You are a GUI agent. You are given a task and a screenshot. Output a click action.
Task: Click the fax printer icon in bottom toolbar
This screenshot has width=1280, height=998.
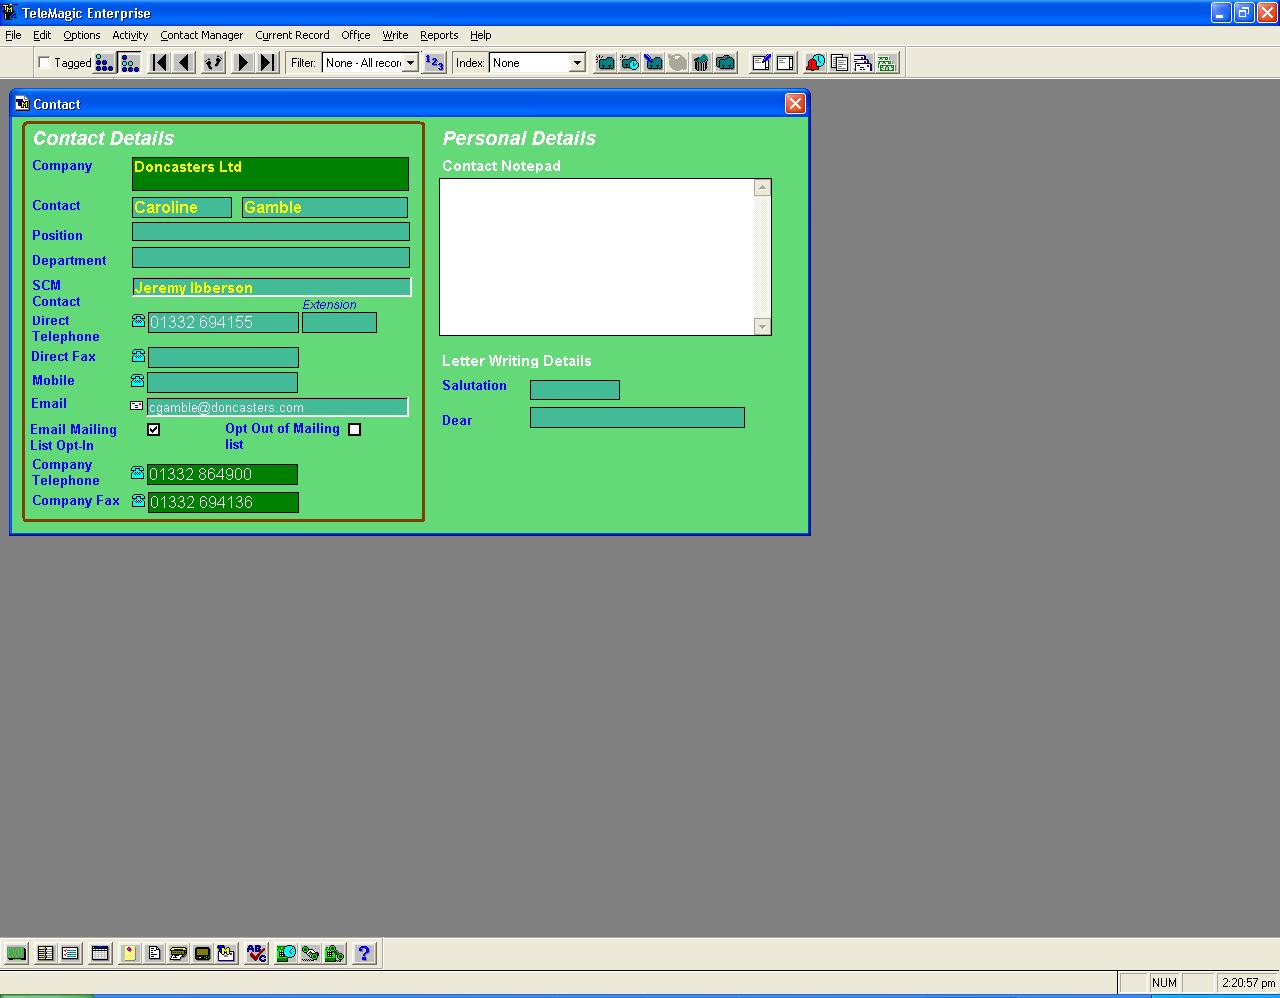coord(178,954)
